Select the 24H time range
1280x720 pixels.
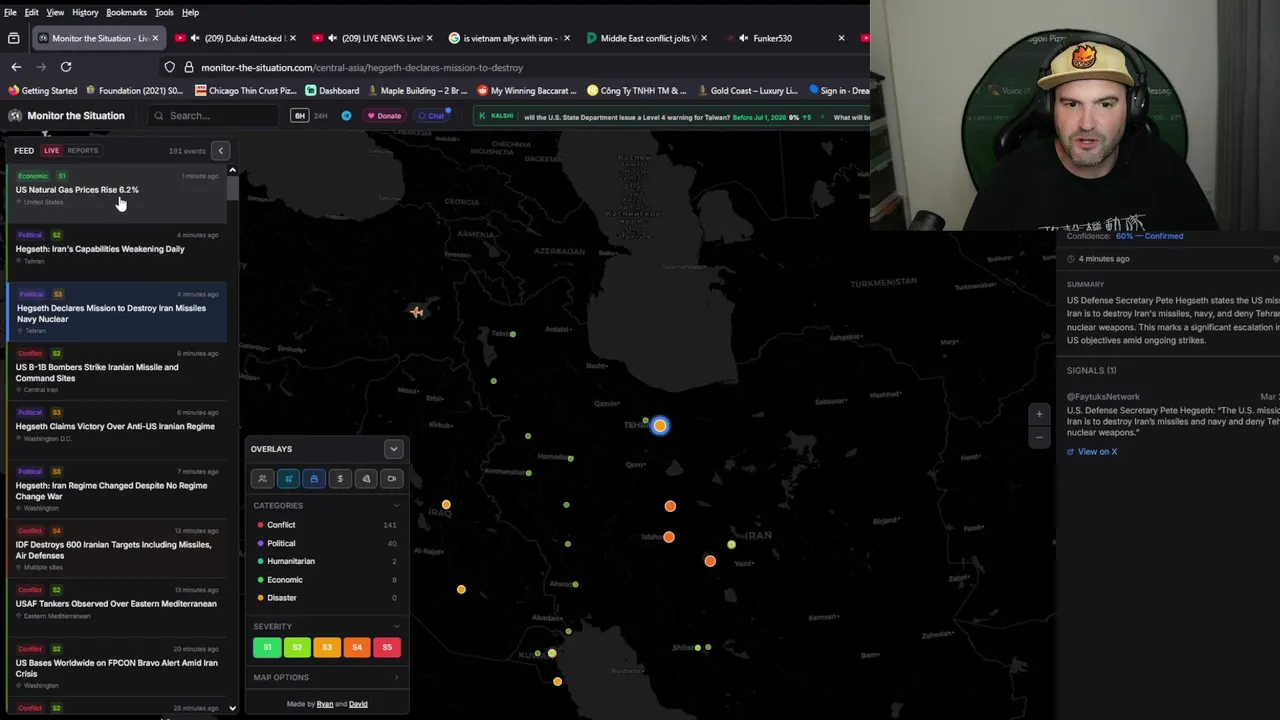[321, 116]
